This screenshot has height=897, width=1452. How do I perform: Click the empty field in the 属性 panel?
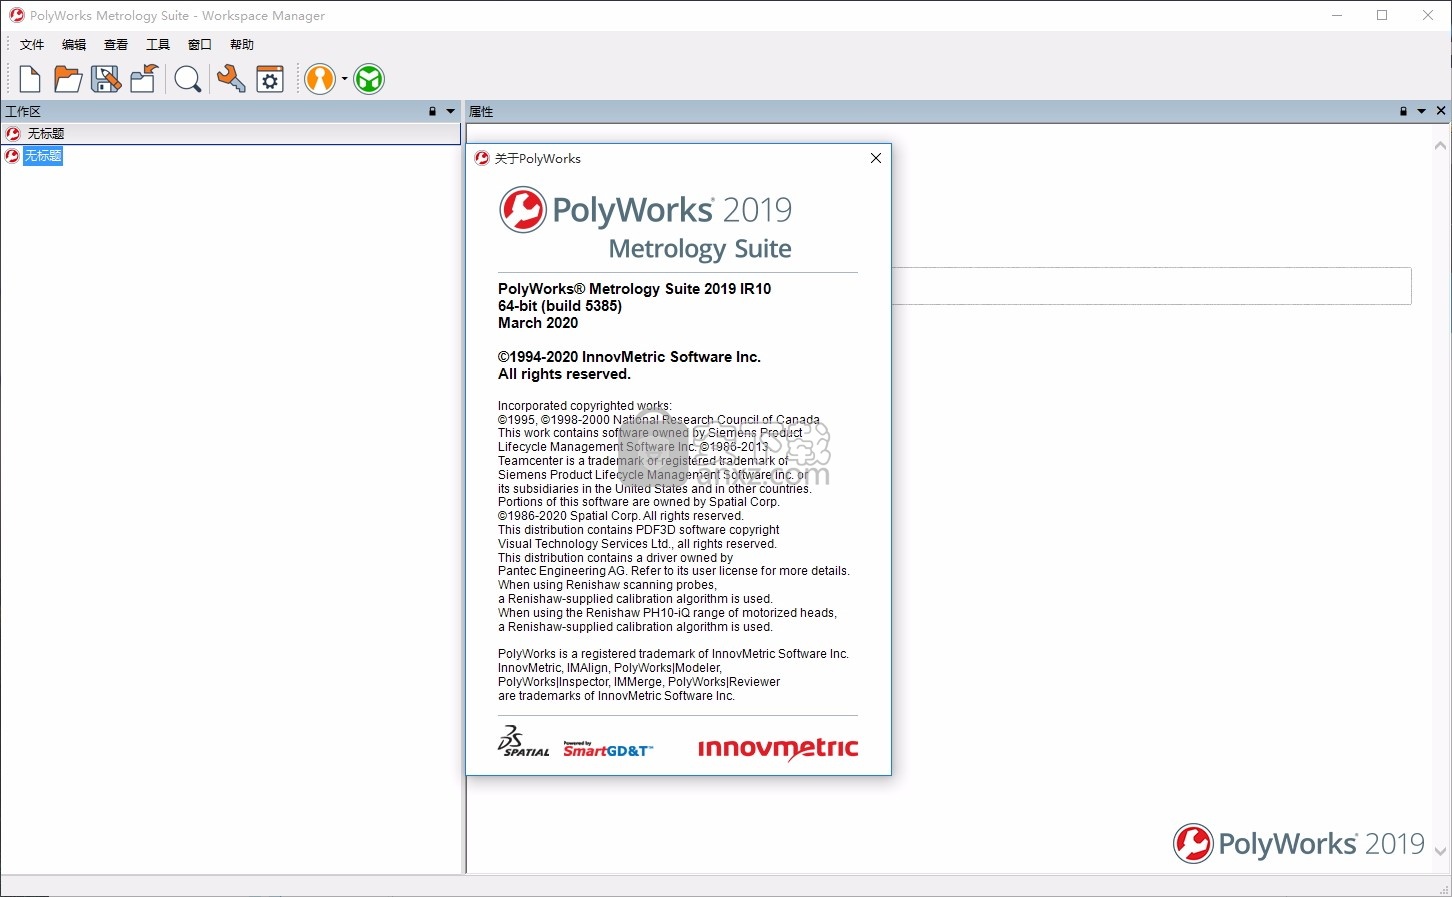tap(1151, 286)
